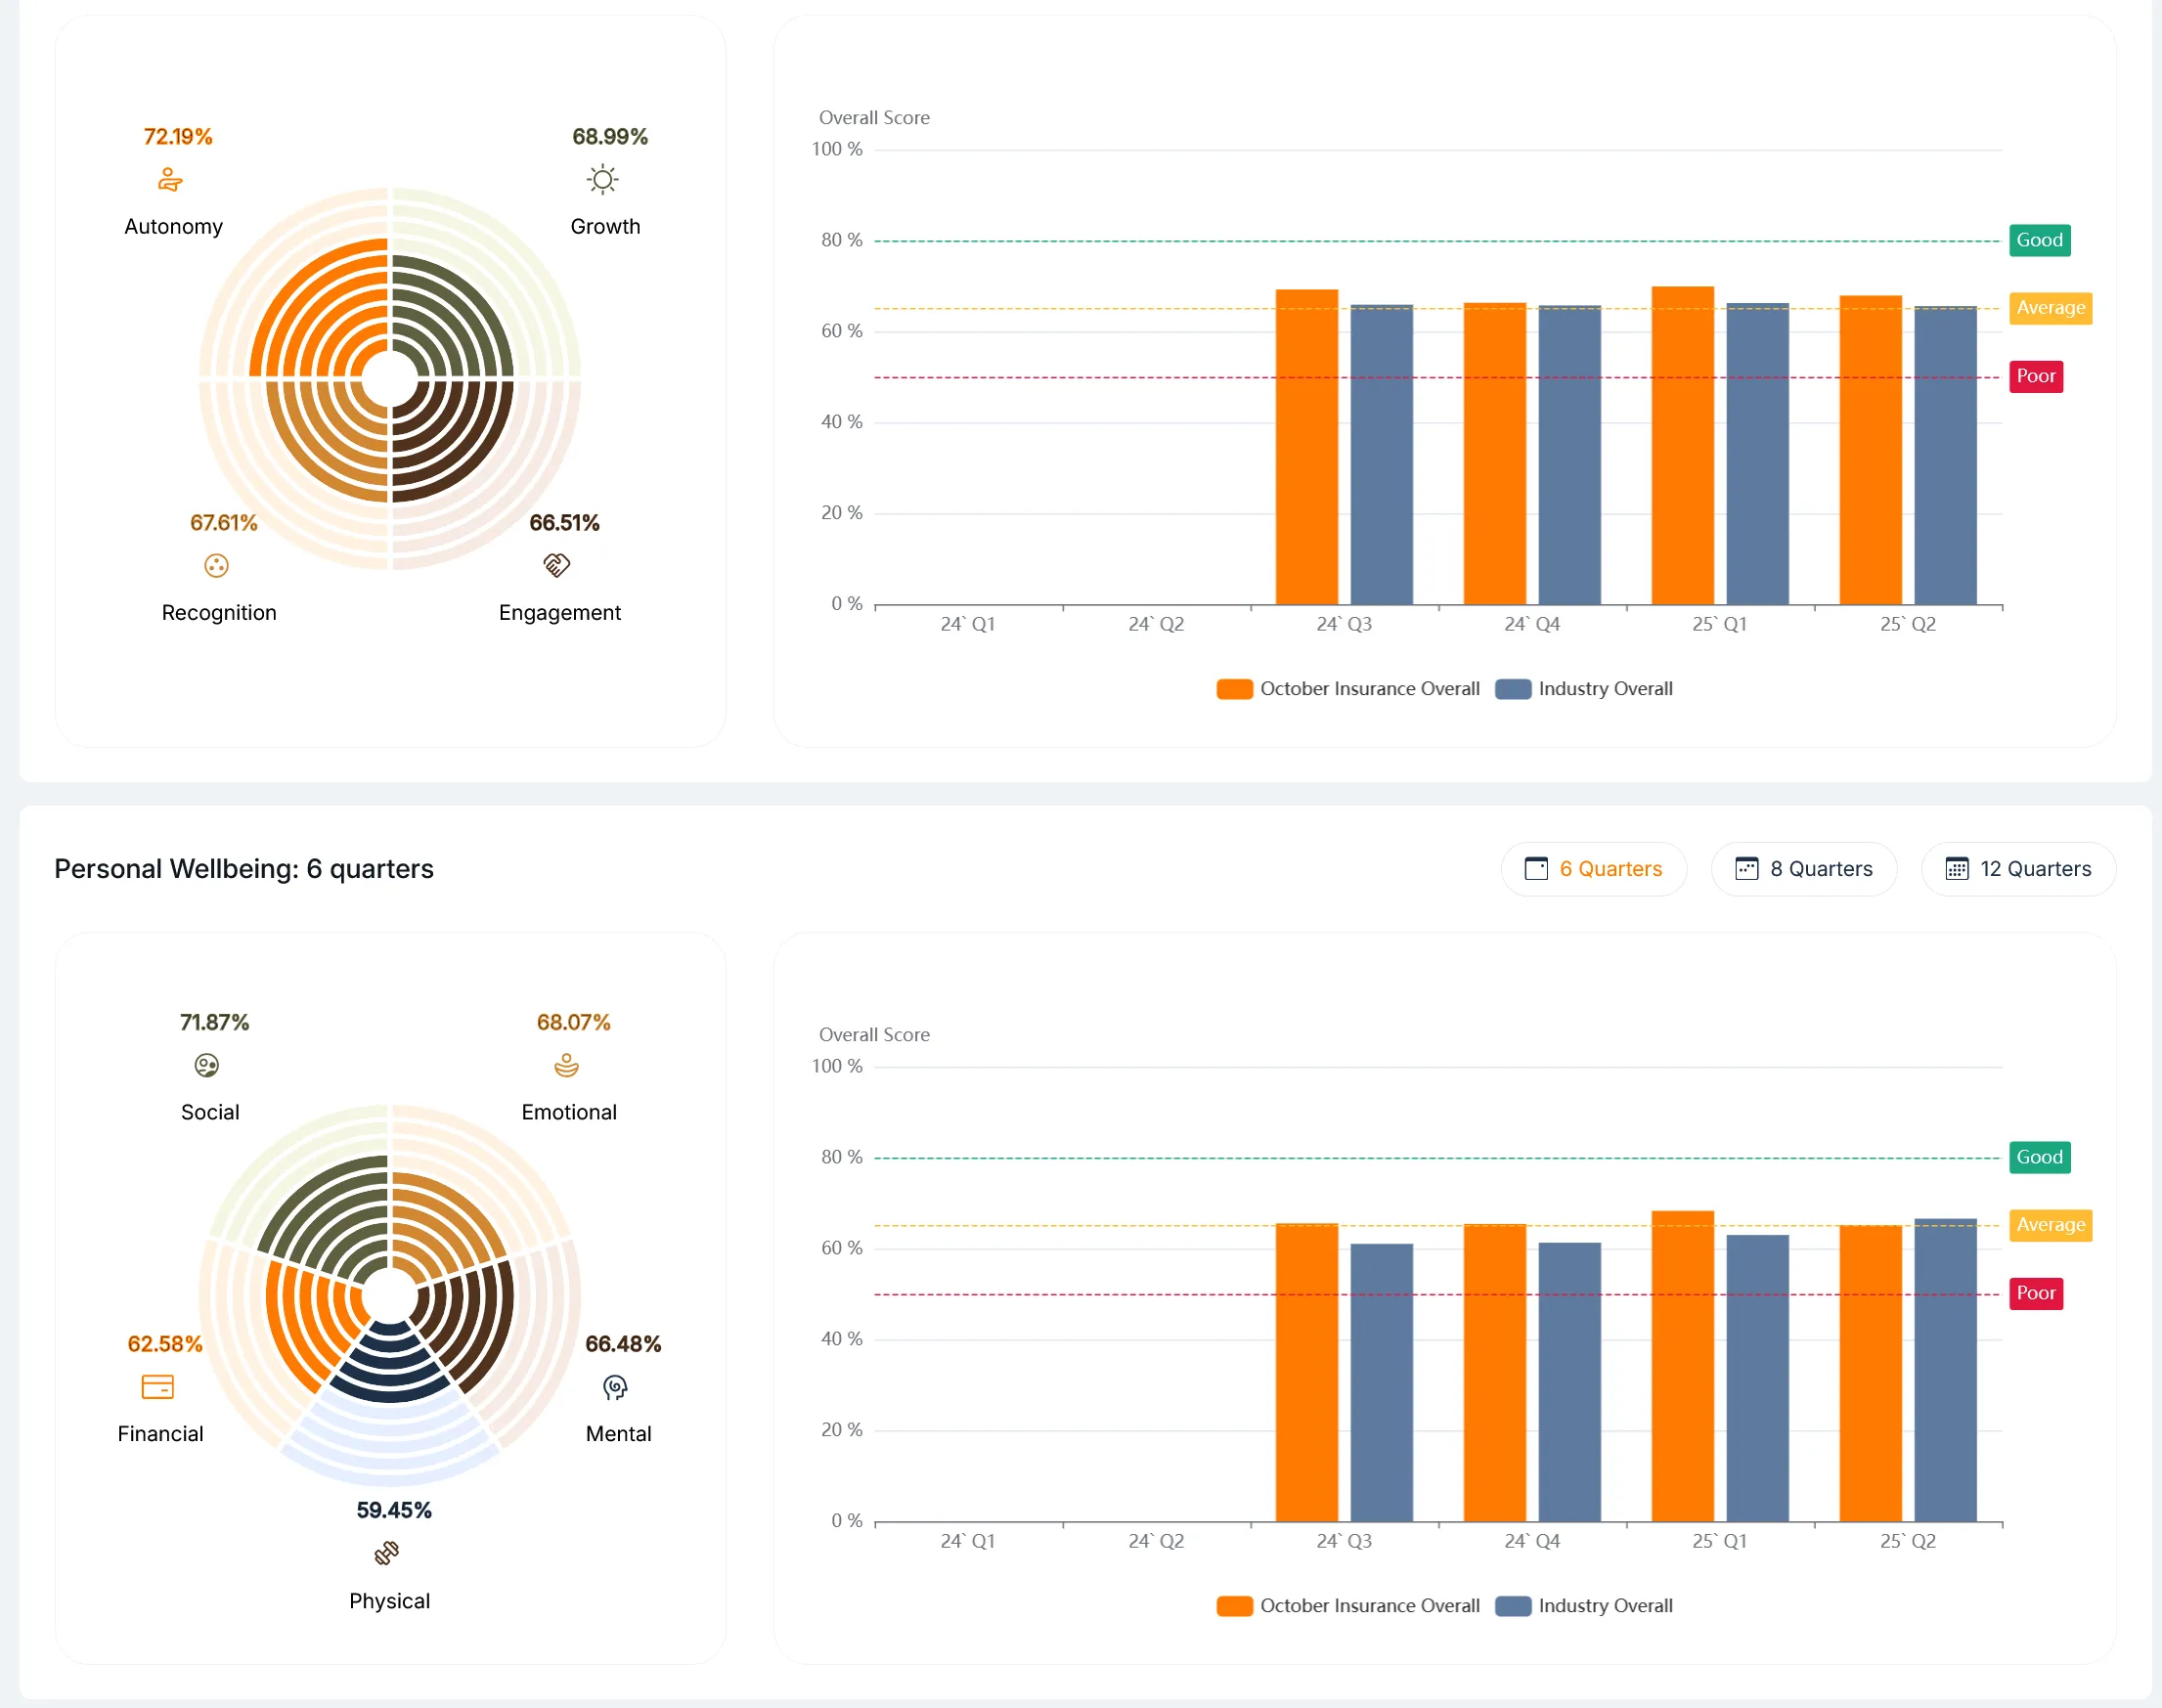Click the Mental head icon
2162x1708 pixels.
tap(615, 1387)
